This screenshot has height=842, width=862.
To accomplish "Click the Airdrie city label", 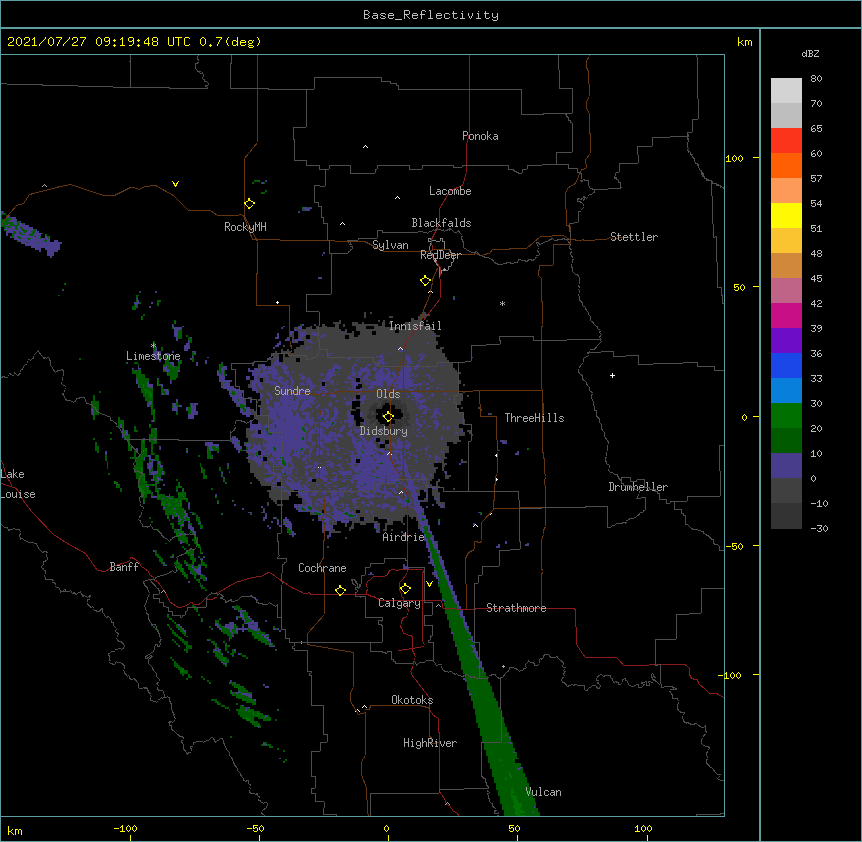I will click(404, 537).
